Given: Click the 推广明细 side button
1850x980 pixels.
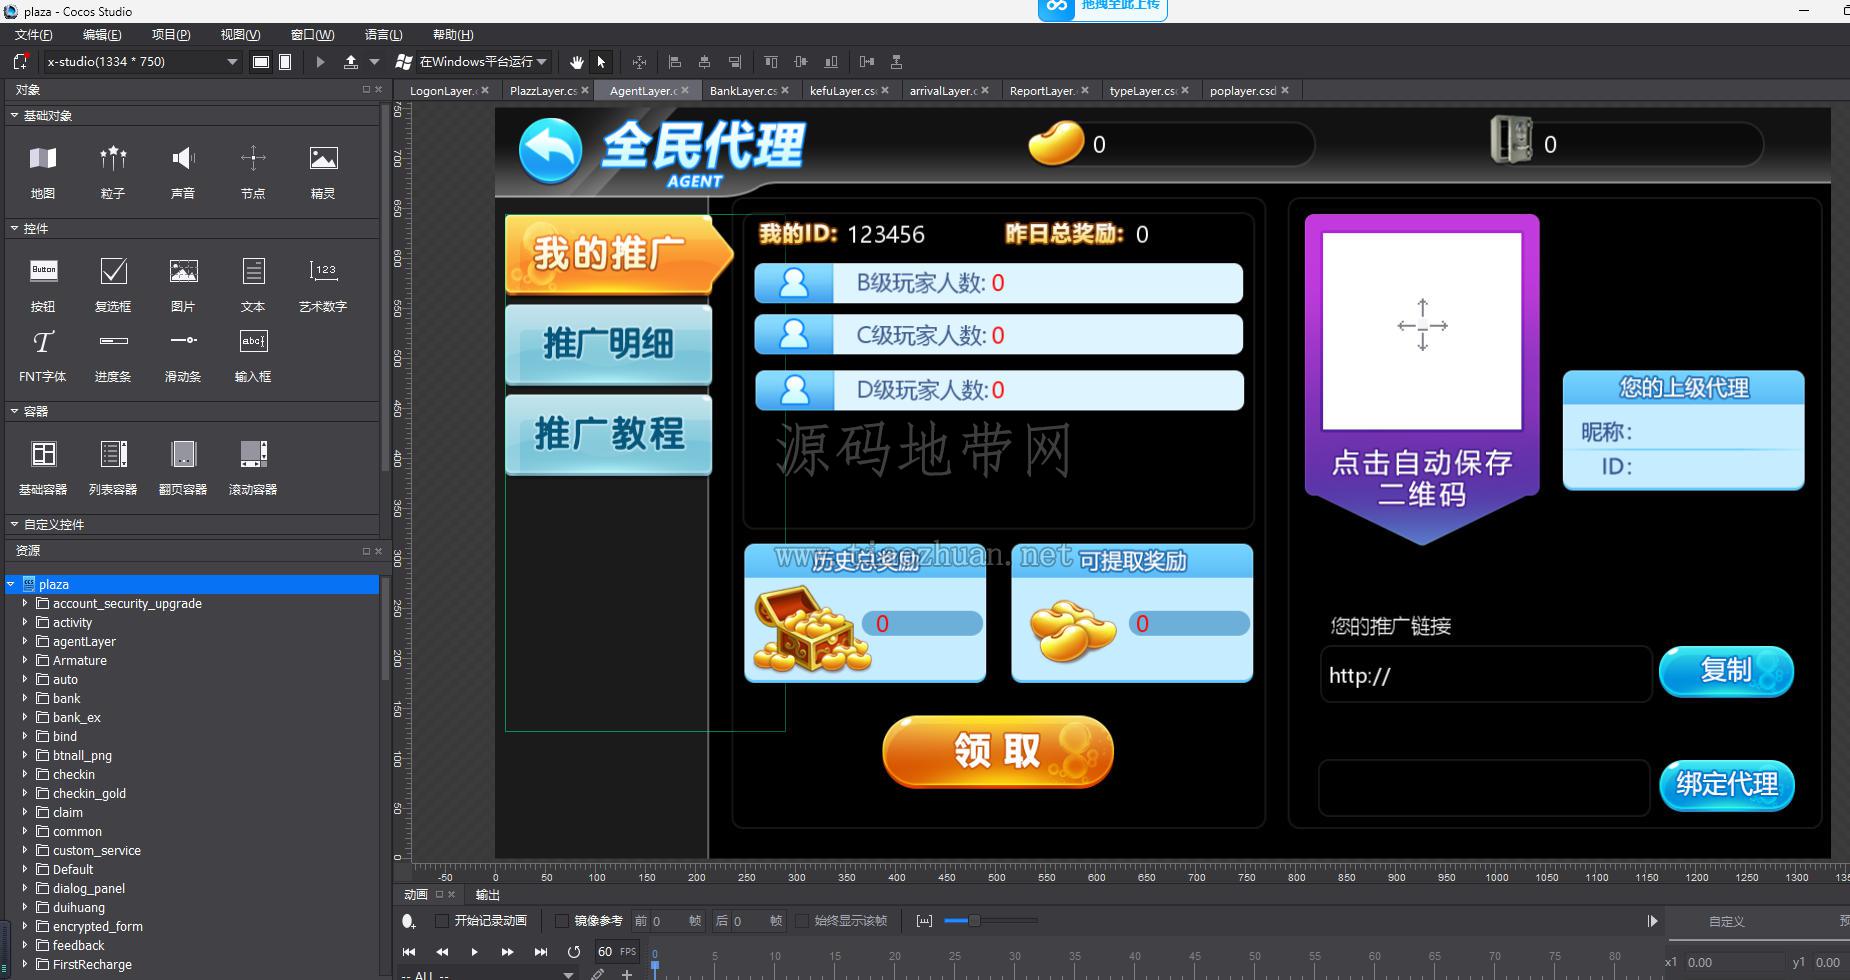Looking at the screenshot, I should point(608,344).
